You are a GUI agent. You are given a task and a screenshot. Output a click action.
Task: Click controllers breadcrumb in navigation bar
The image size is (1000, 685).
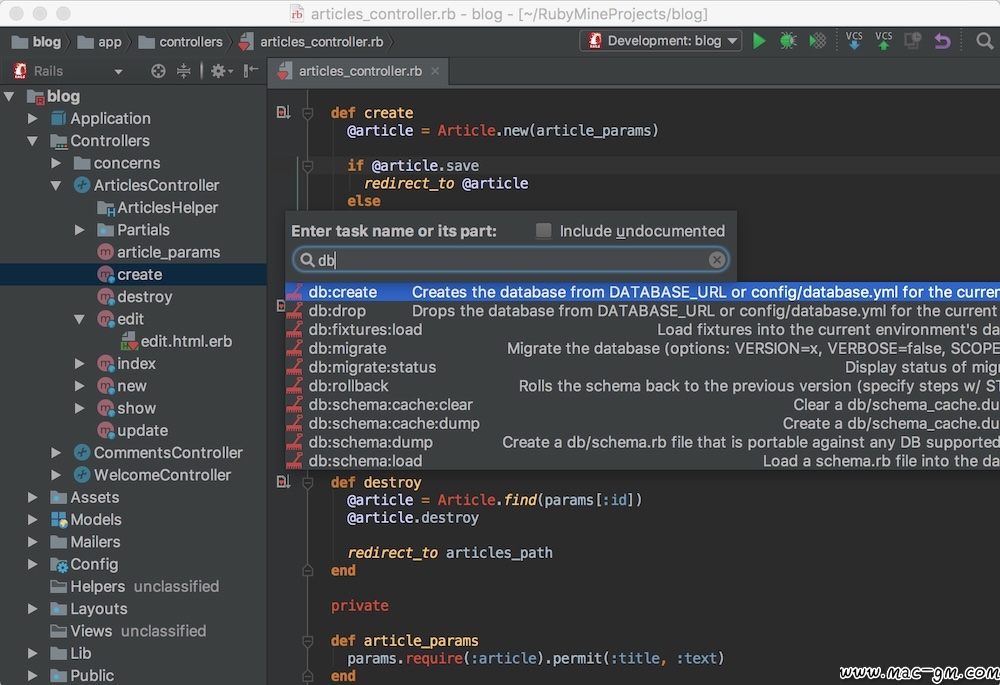tap(180, 42)
